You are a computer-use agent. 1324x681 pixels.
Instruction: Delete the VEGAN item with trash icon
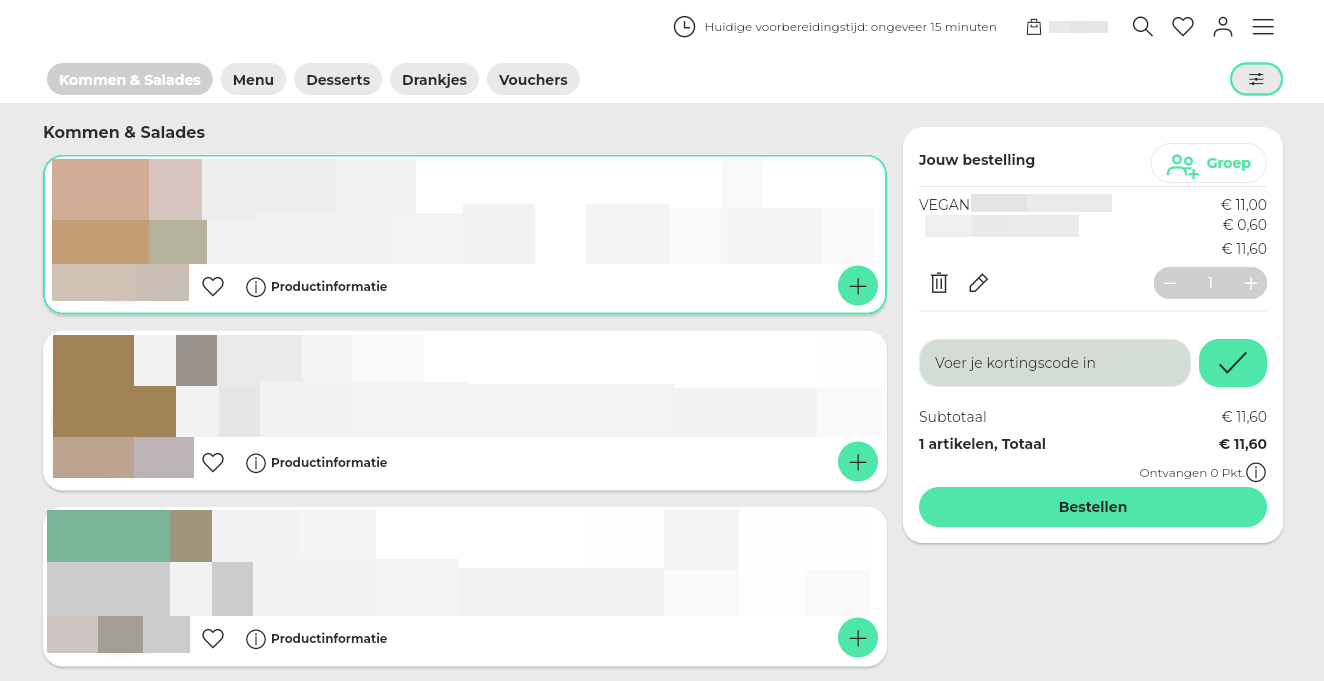(938, 283)
